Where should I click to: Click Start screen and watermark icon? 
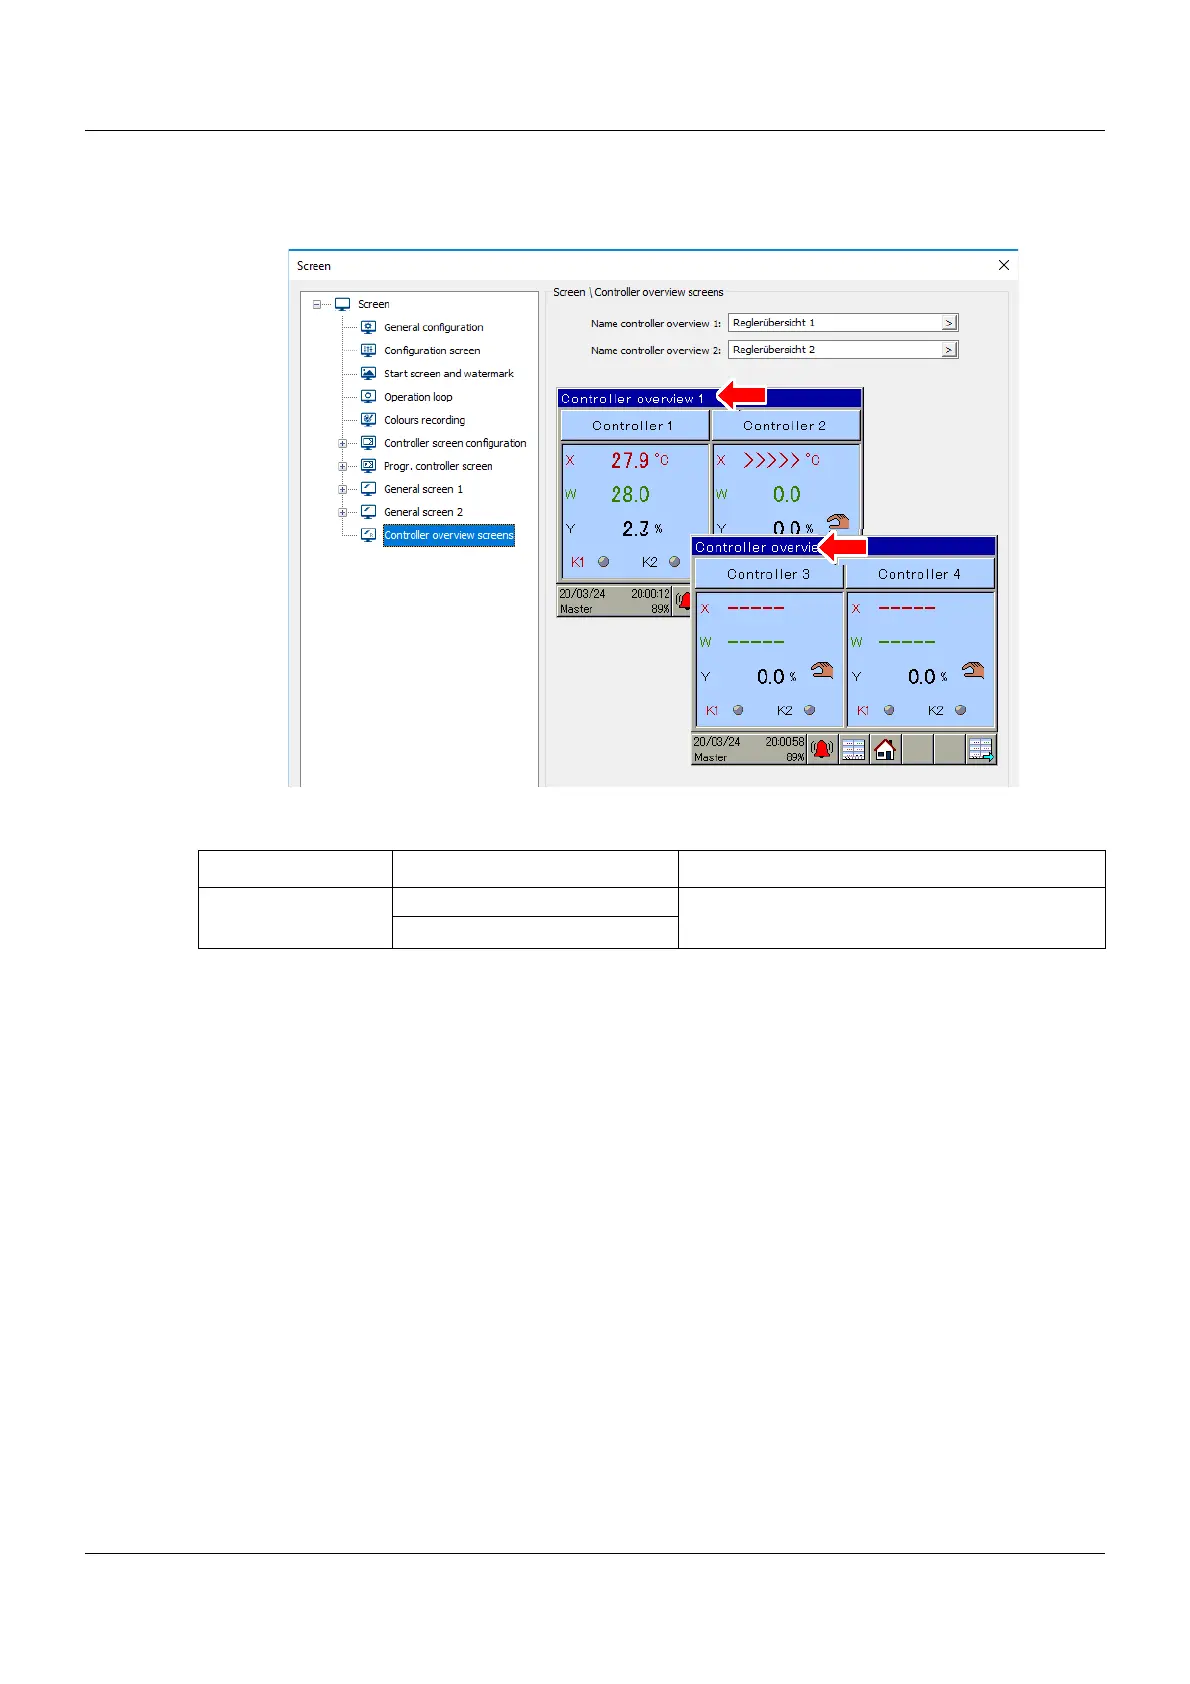point(368,373)
